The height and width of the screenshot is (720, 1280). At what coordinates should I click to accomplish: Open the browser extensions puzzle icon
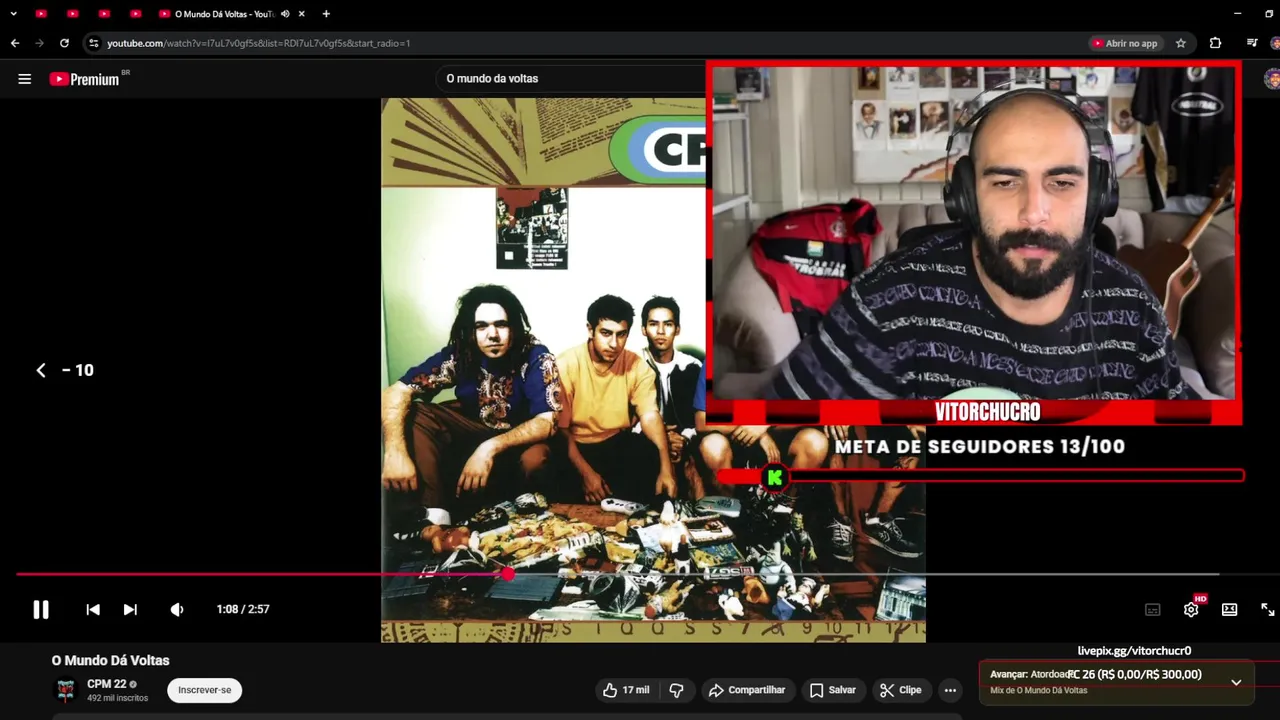(x=1215, y=43)
